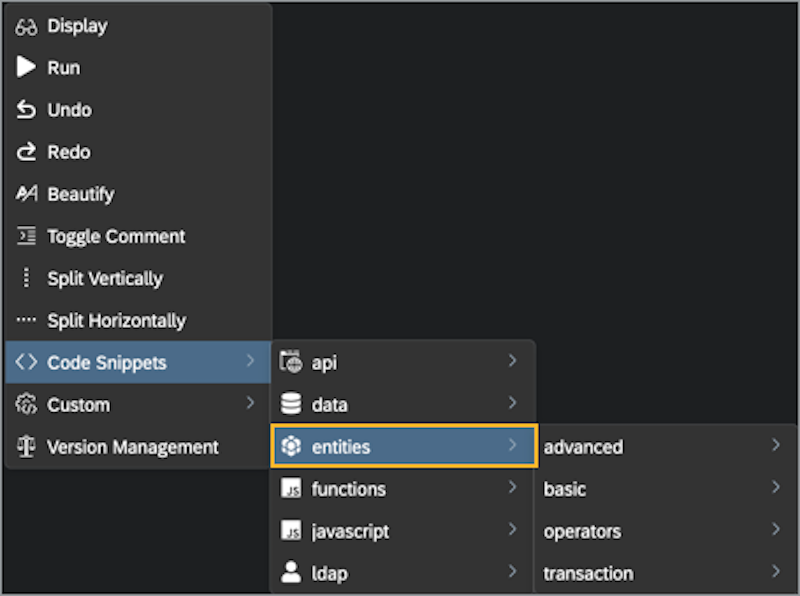Image resolution: width=800 pixels, height=596 pixels.
Task: Click the Version Management scale icon
Action: pyautogui.click(x=26, y=446)
